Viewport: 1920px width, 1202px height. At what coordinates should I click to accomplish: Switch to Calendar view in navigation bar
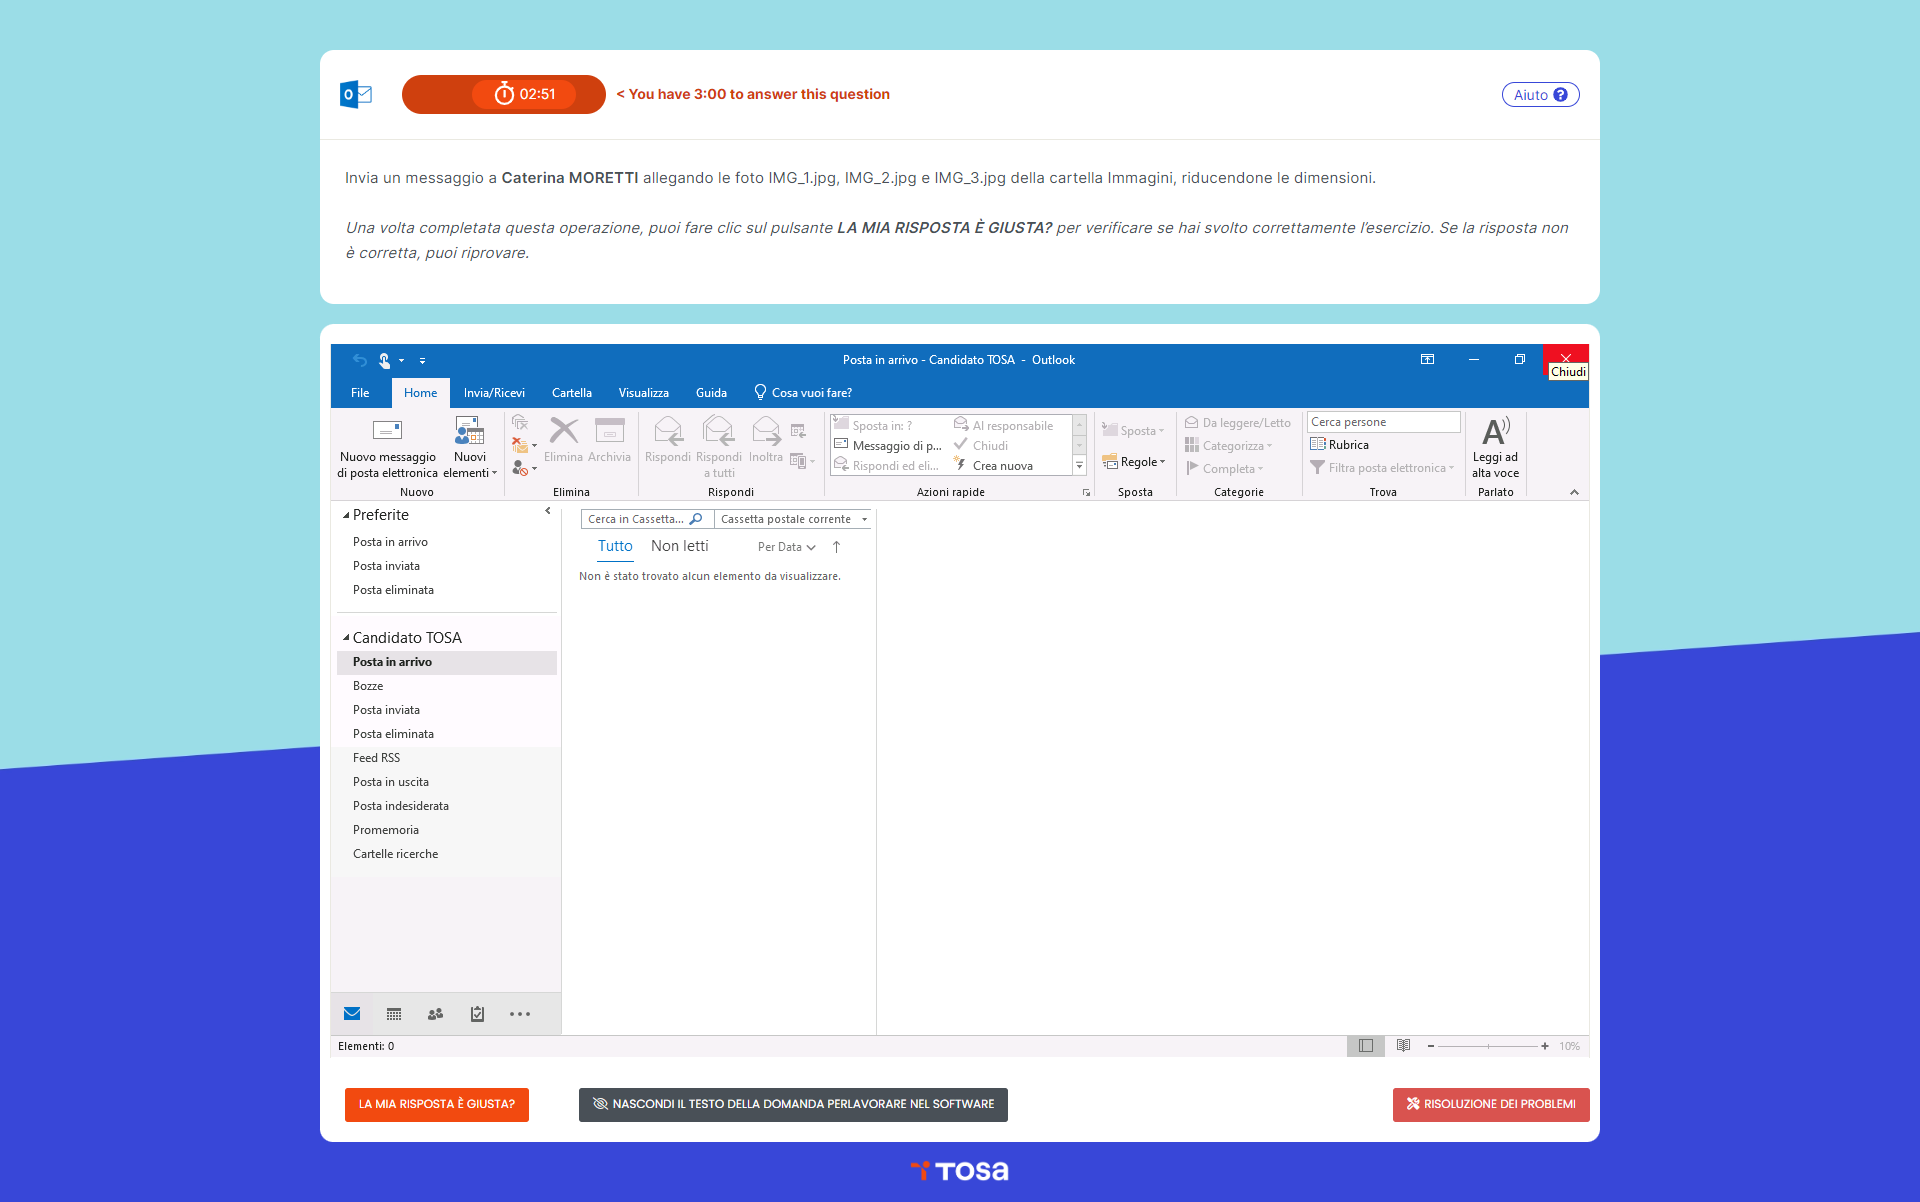click(x=394, y=1014)
